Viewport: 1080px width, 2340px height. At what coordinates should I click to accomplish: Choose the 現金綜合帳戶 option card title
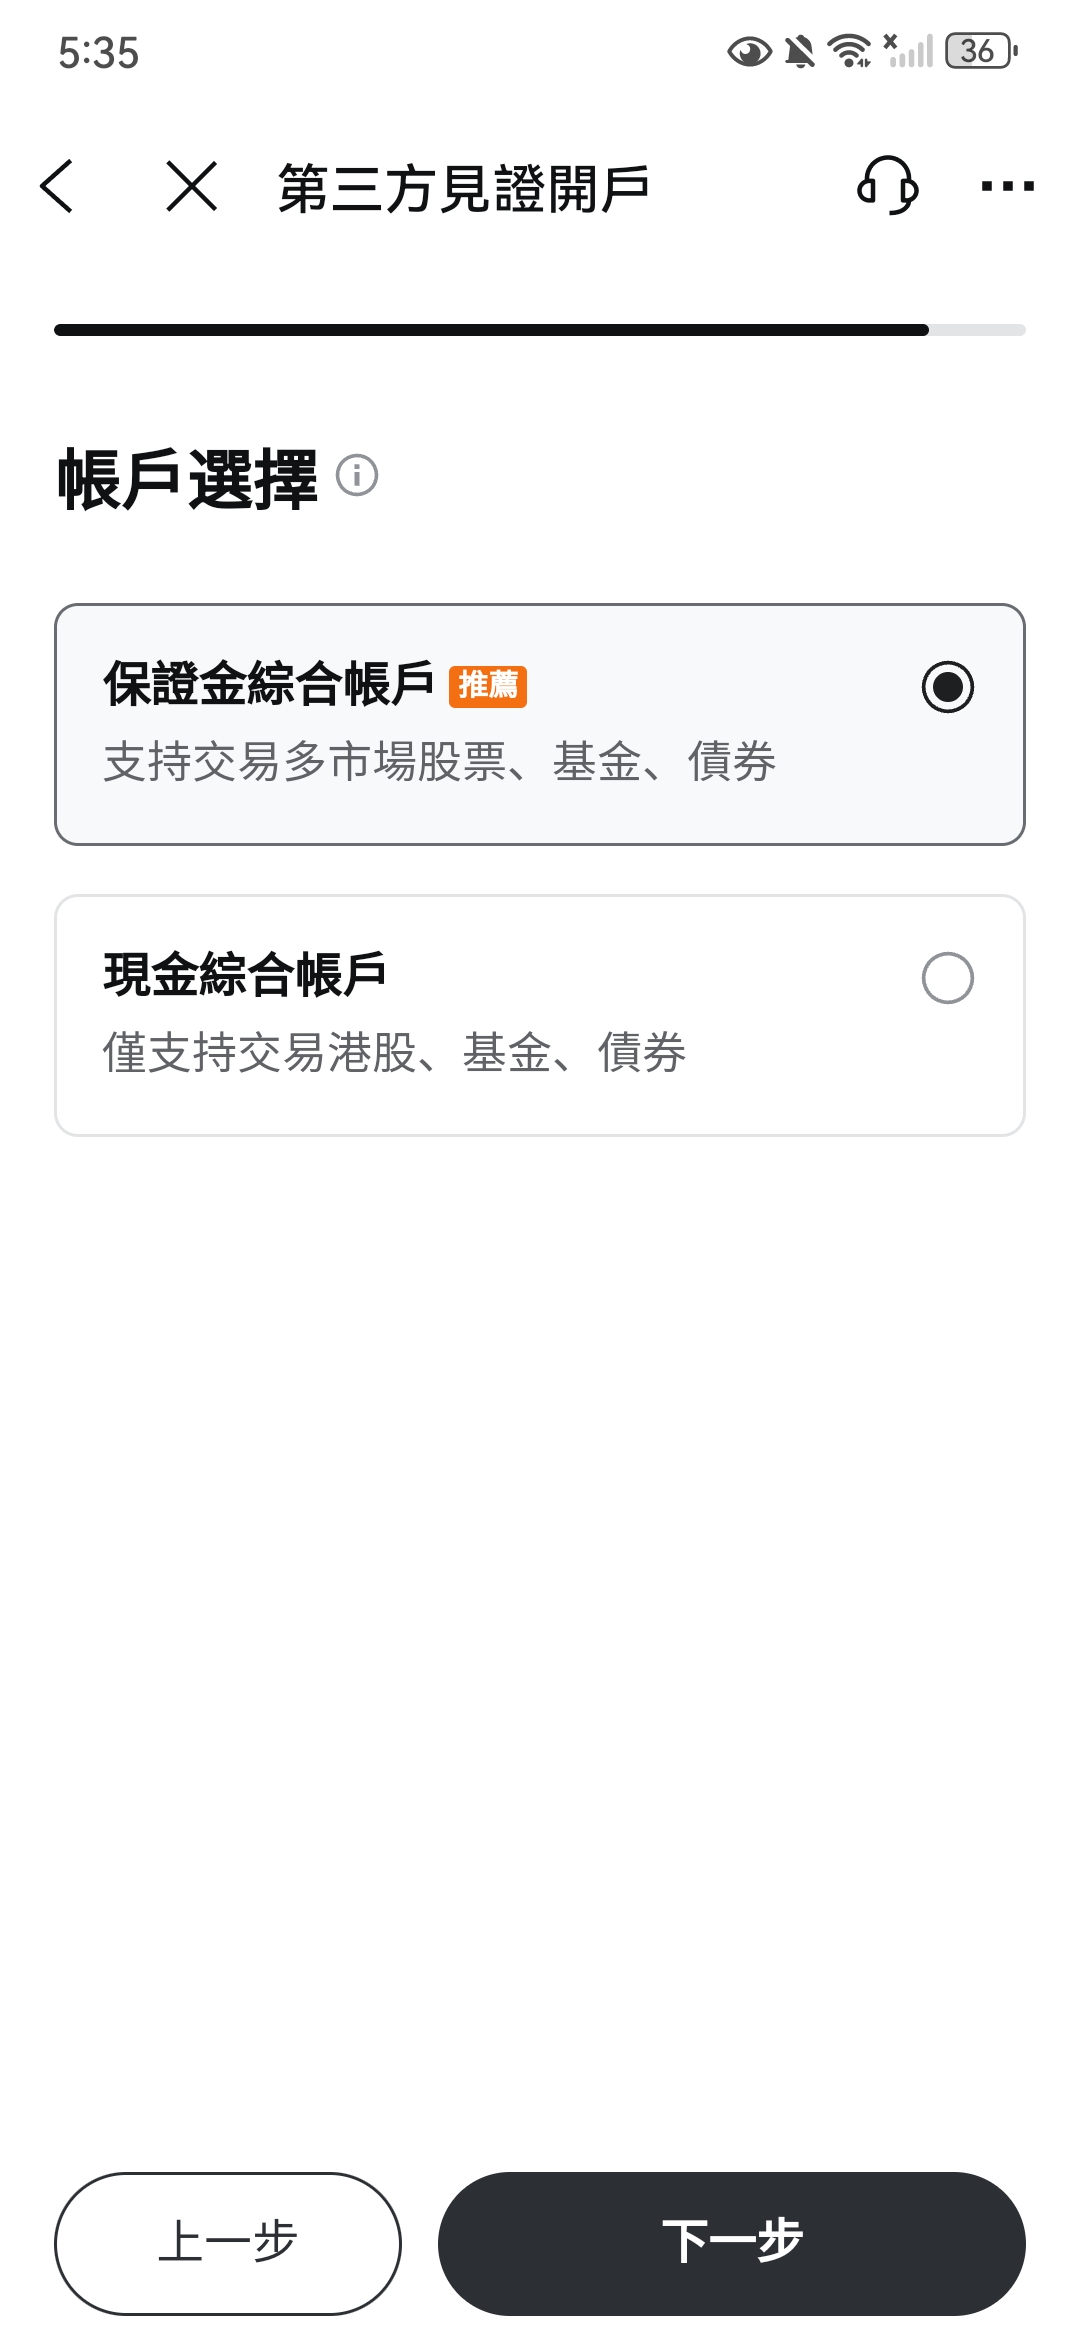click(x=245, y=975)
